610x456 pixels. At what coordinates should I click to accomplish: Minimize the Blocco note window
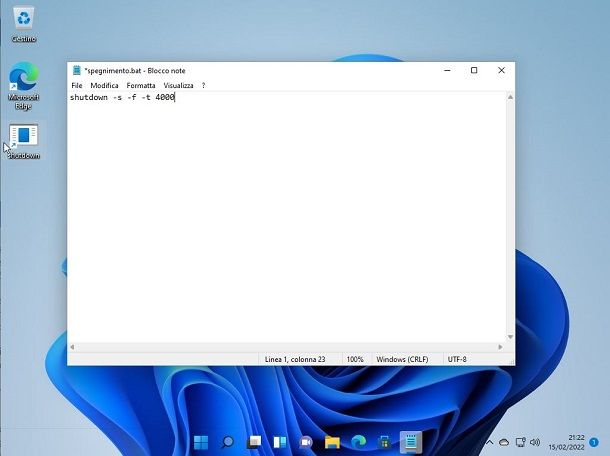click(x=447, y=70)
